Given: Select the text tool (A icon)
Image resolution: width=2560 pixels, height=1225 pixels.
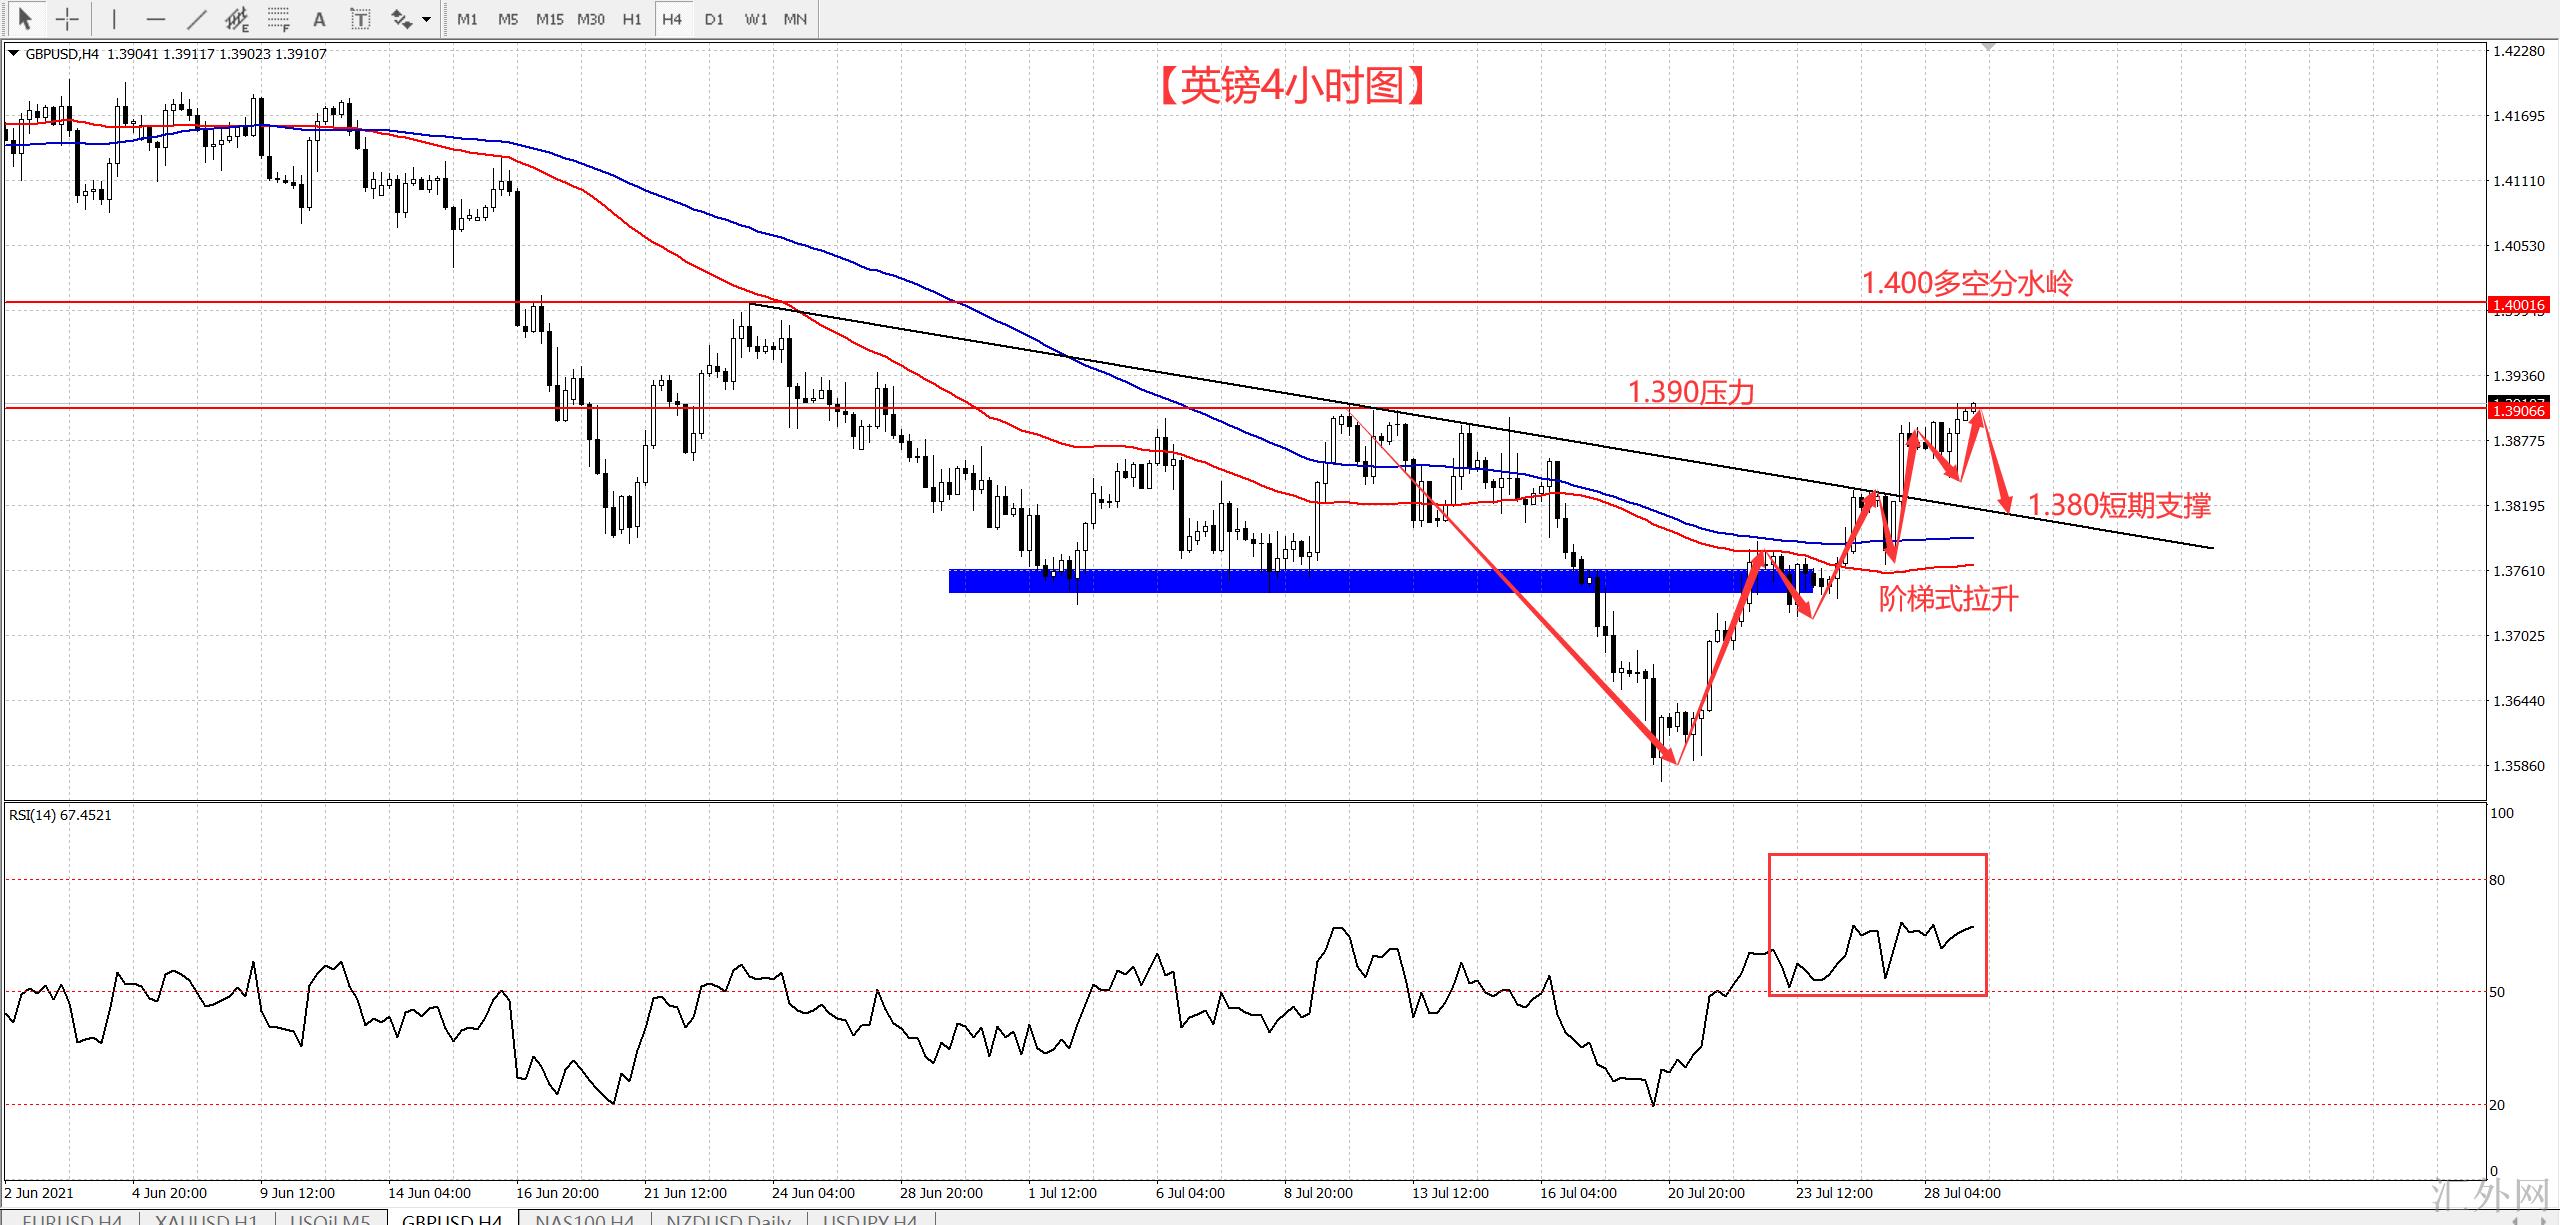Looking at the screenshot, I should pos(319,18).
